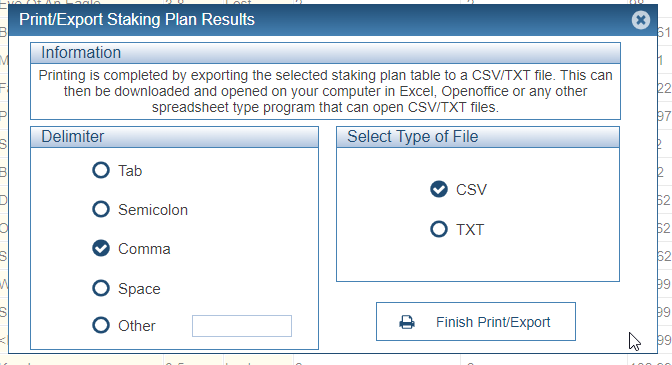Choose the CSV file type option
Viewport: 672px width, 365px height.
439,189
